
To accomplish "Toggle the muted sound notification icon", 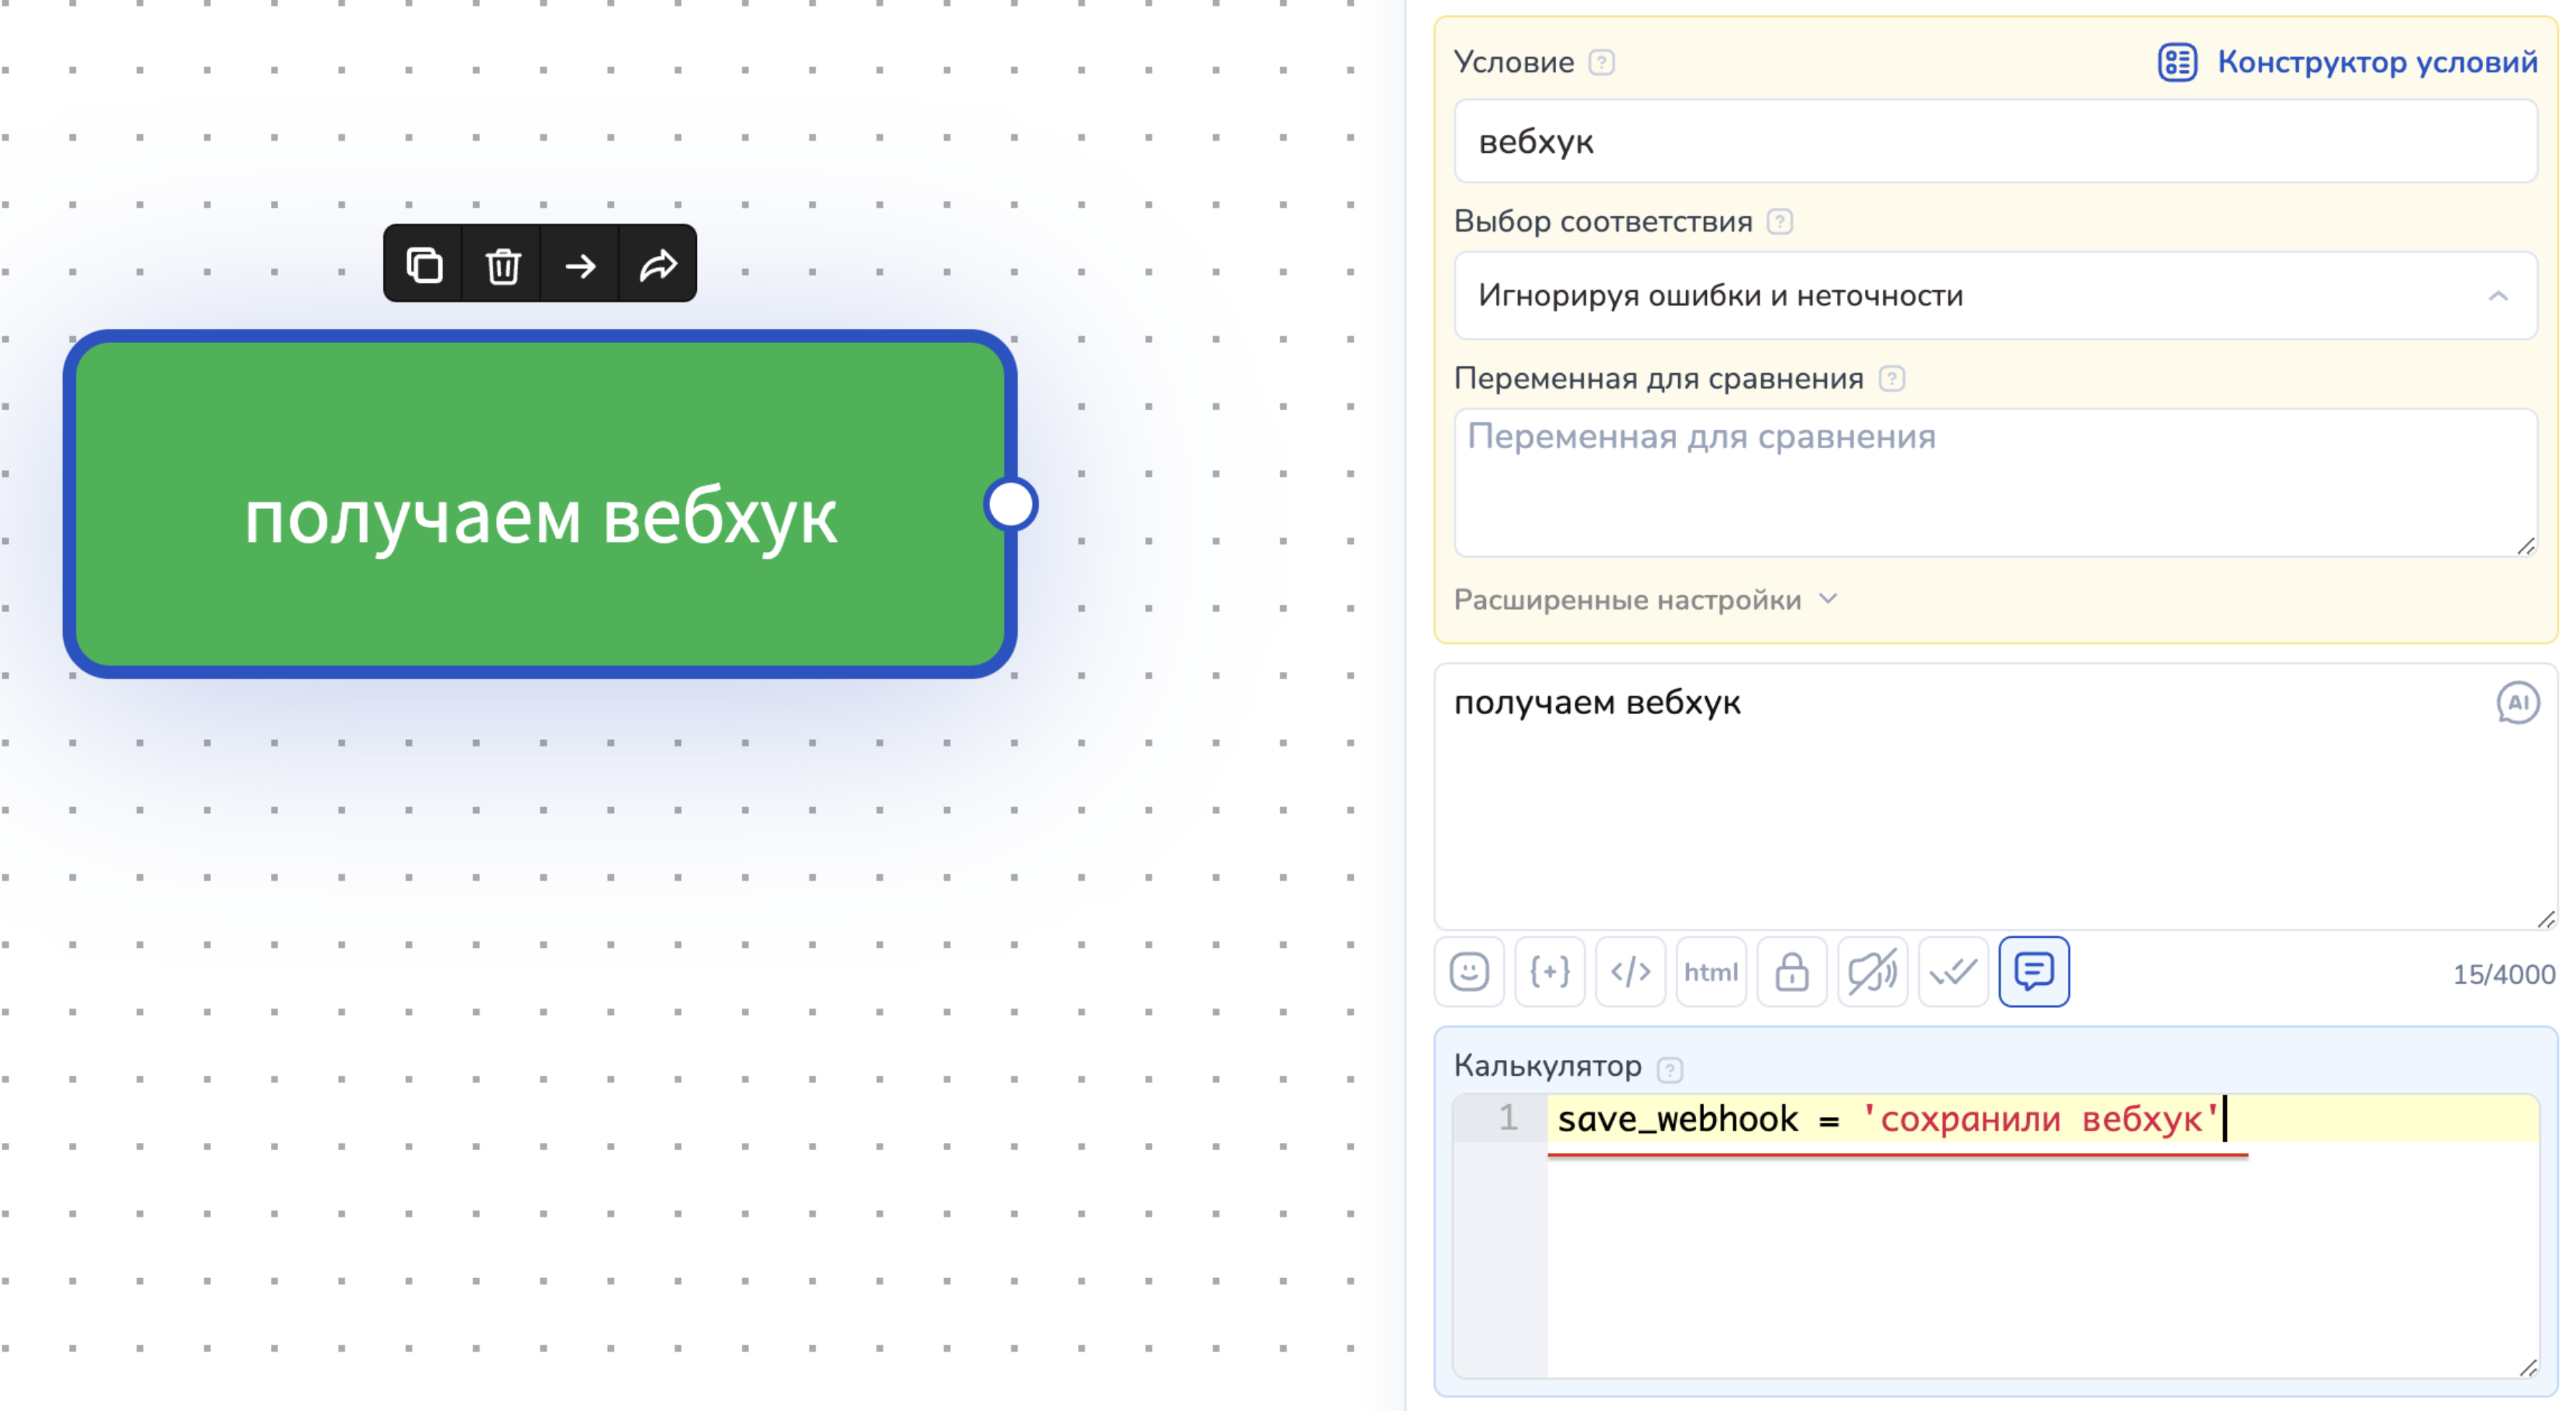I will 1872,971.
